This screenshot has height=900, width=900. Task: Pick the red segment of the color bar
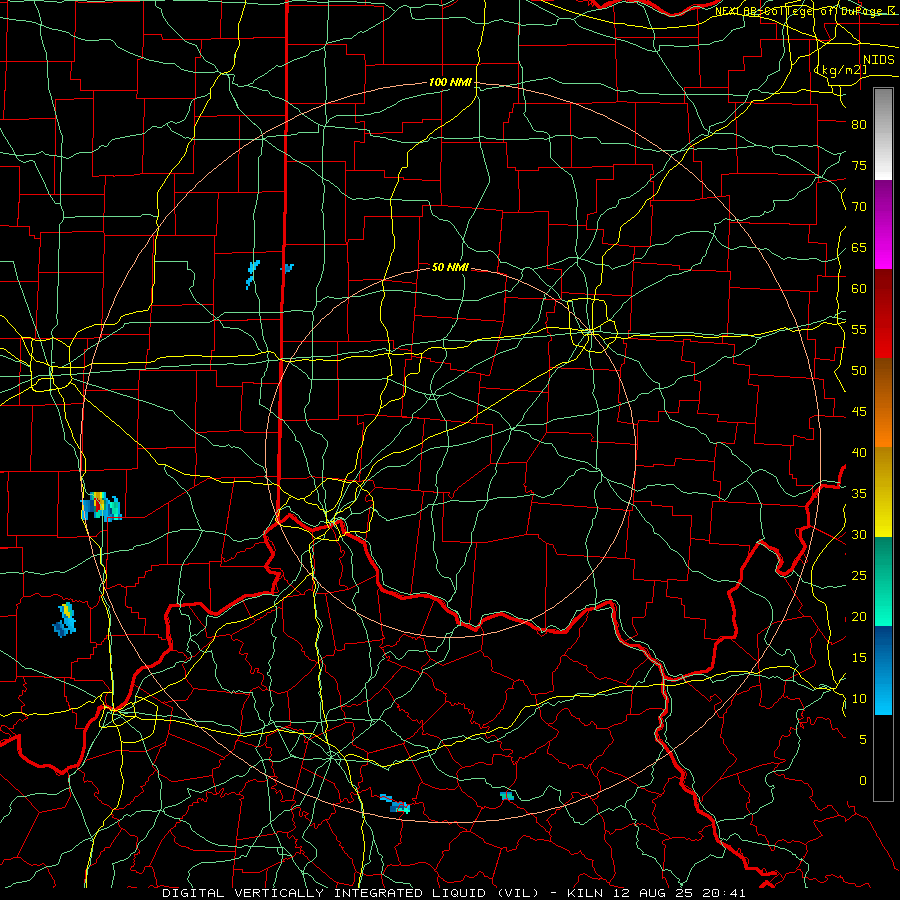(883, 314)
